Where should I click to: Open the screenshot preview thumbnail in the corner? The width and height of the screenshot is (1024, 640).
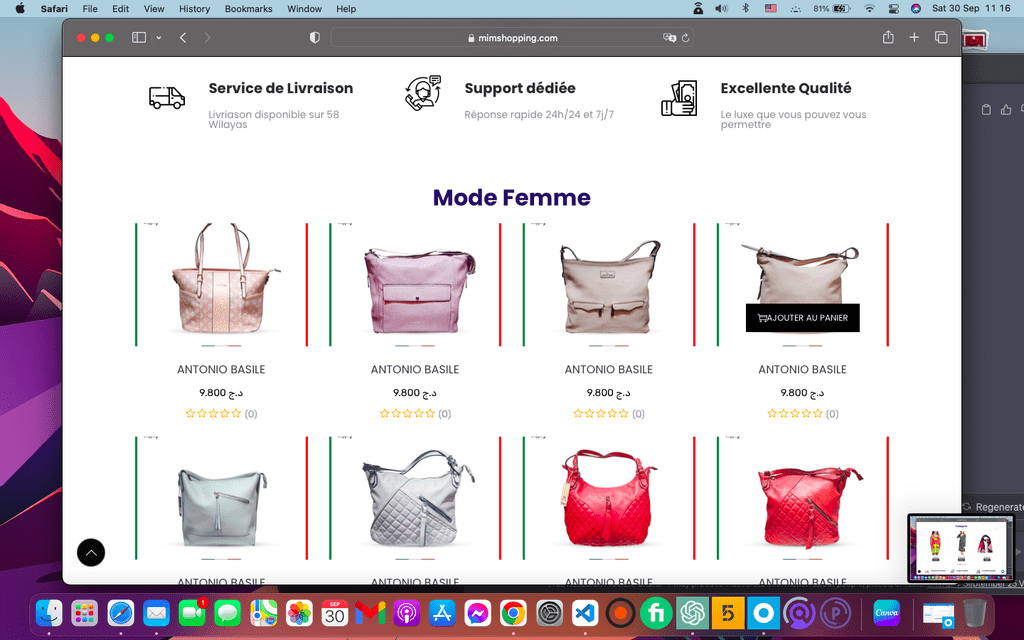[960, 548]
